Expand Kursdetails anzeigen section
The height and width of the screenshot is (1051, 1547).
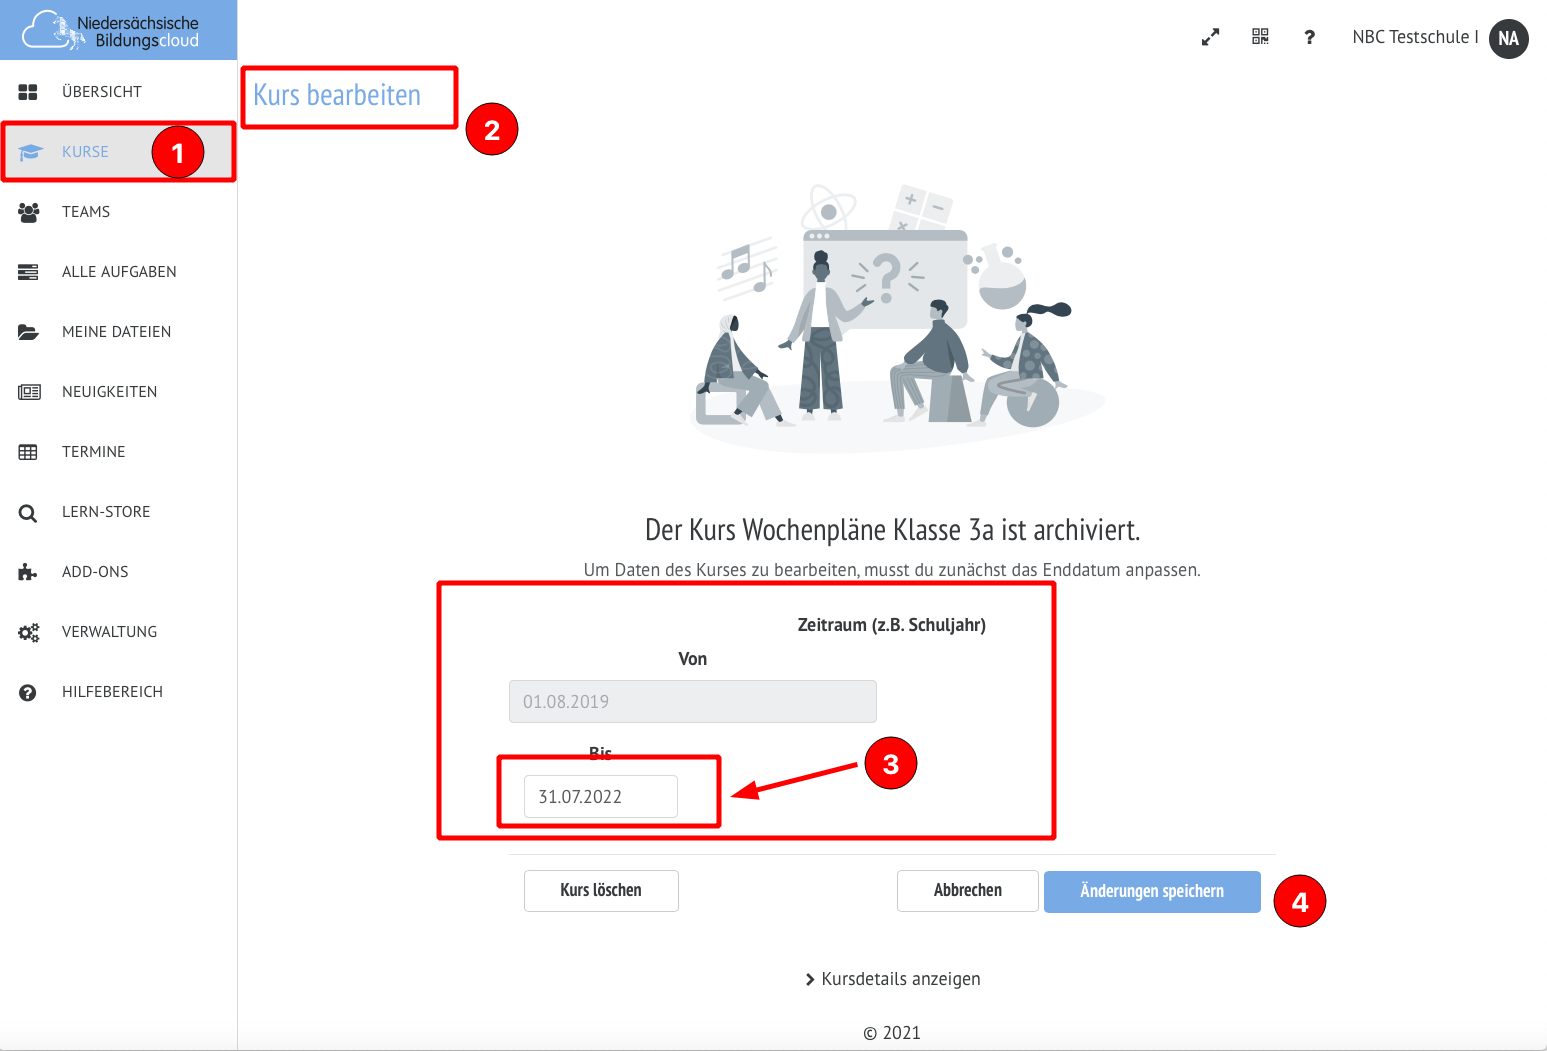(x=892, y=979)
